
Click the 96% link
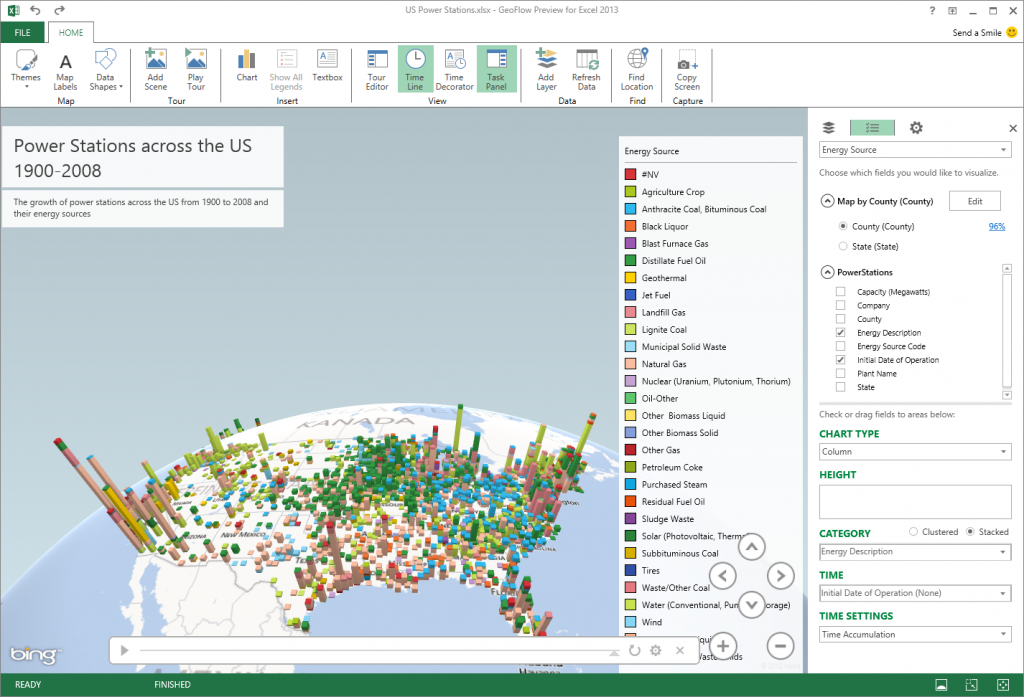tap(996, 226)
